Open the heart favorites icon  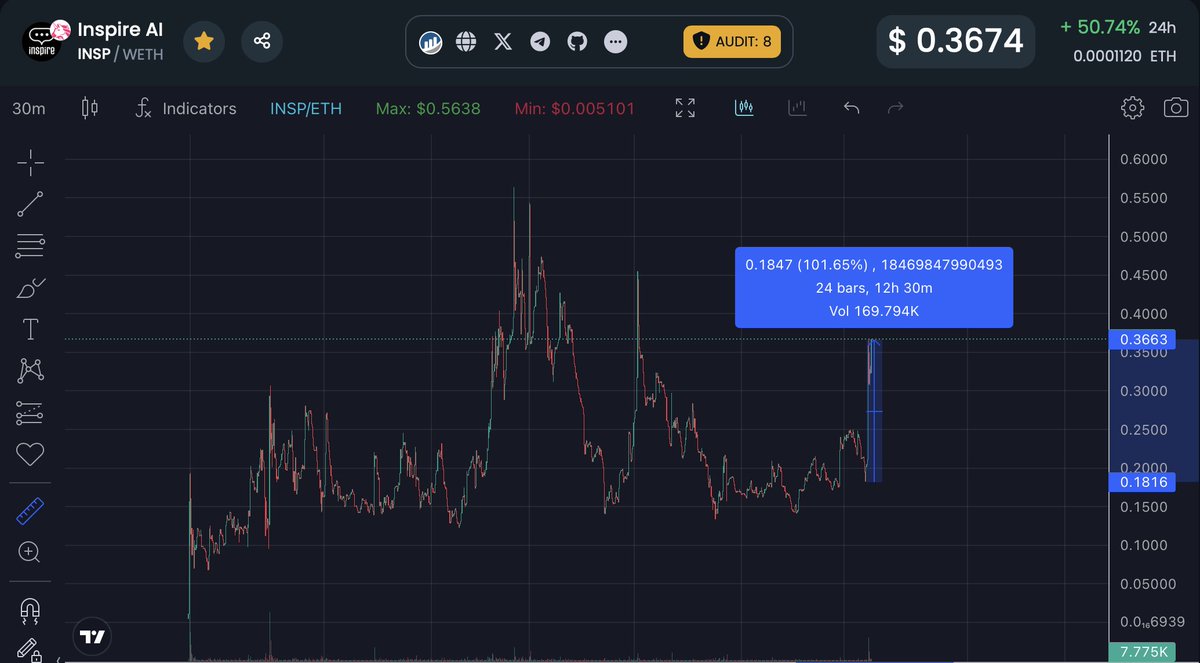30,455
